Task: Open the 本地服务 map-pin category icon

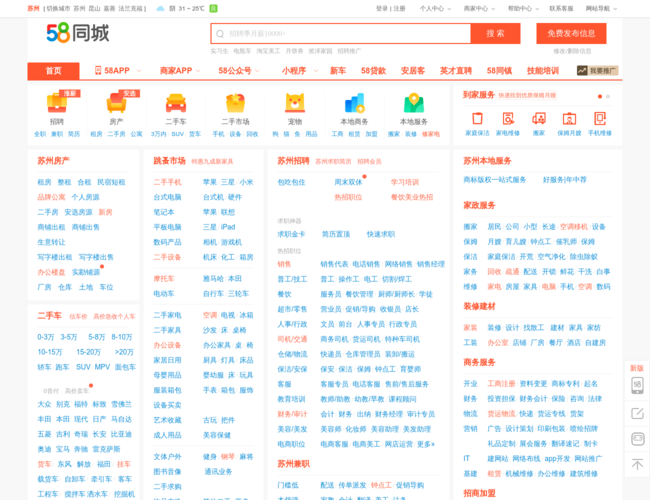Action: [x=414, y=103]
